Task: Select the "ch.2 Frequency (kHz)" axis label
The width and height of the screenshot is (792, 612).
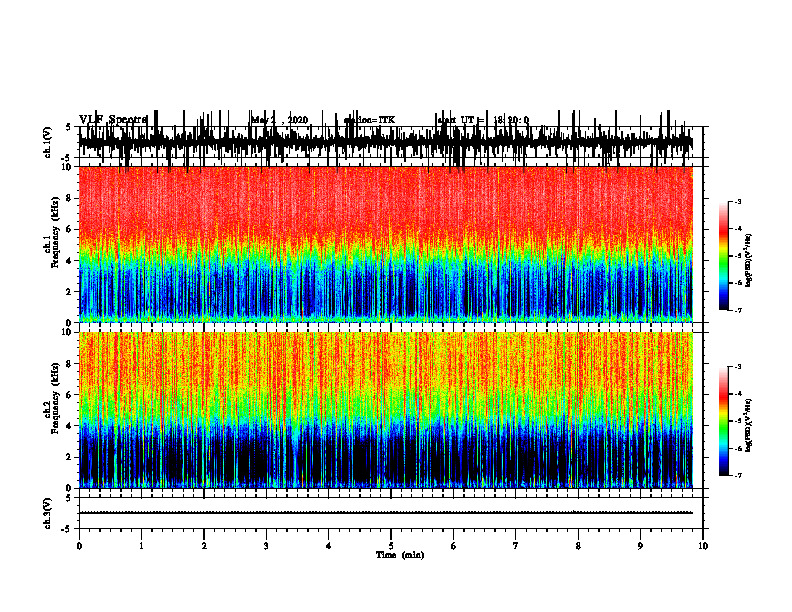Action: 52,398
